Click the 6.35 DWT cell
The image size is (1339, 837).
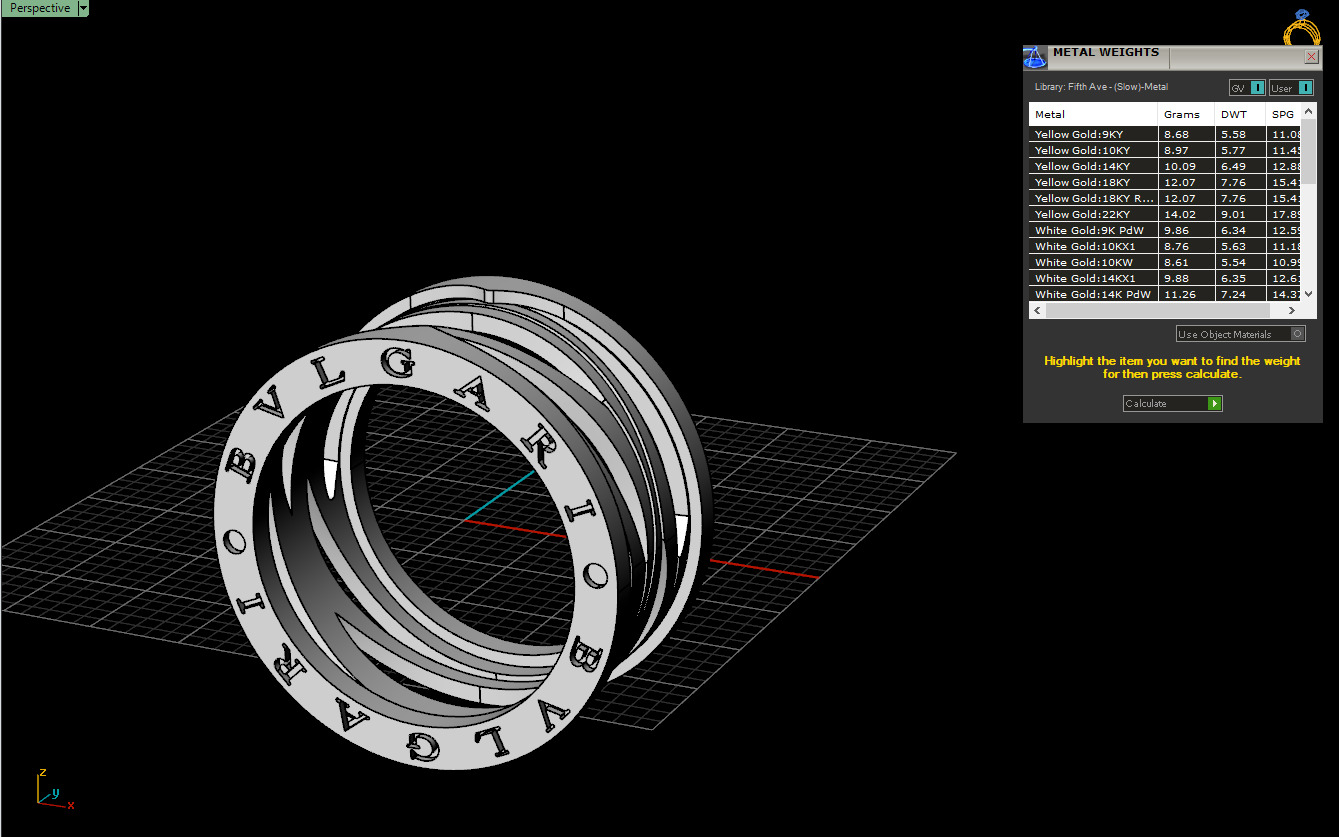click(1240, 278)
